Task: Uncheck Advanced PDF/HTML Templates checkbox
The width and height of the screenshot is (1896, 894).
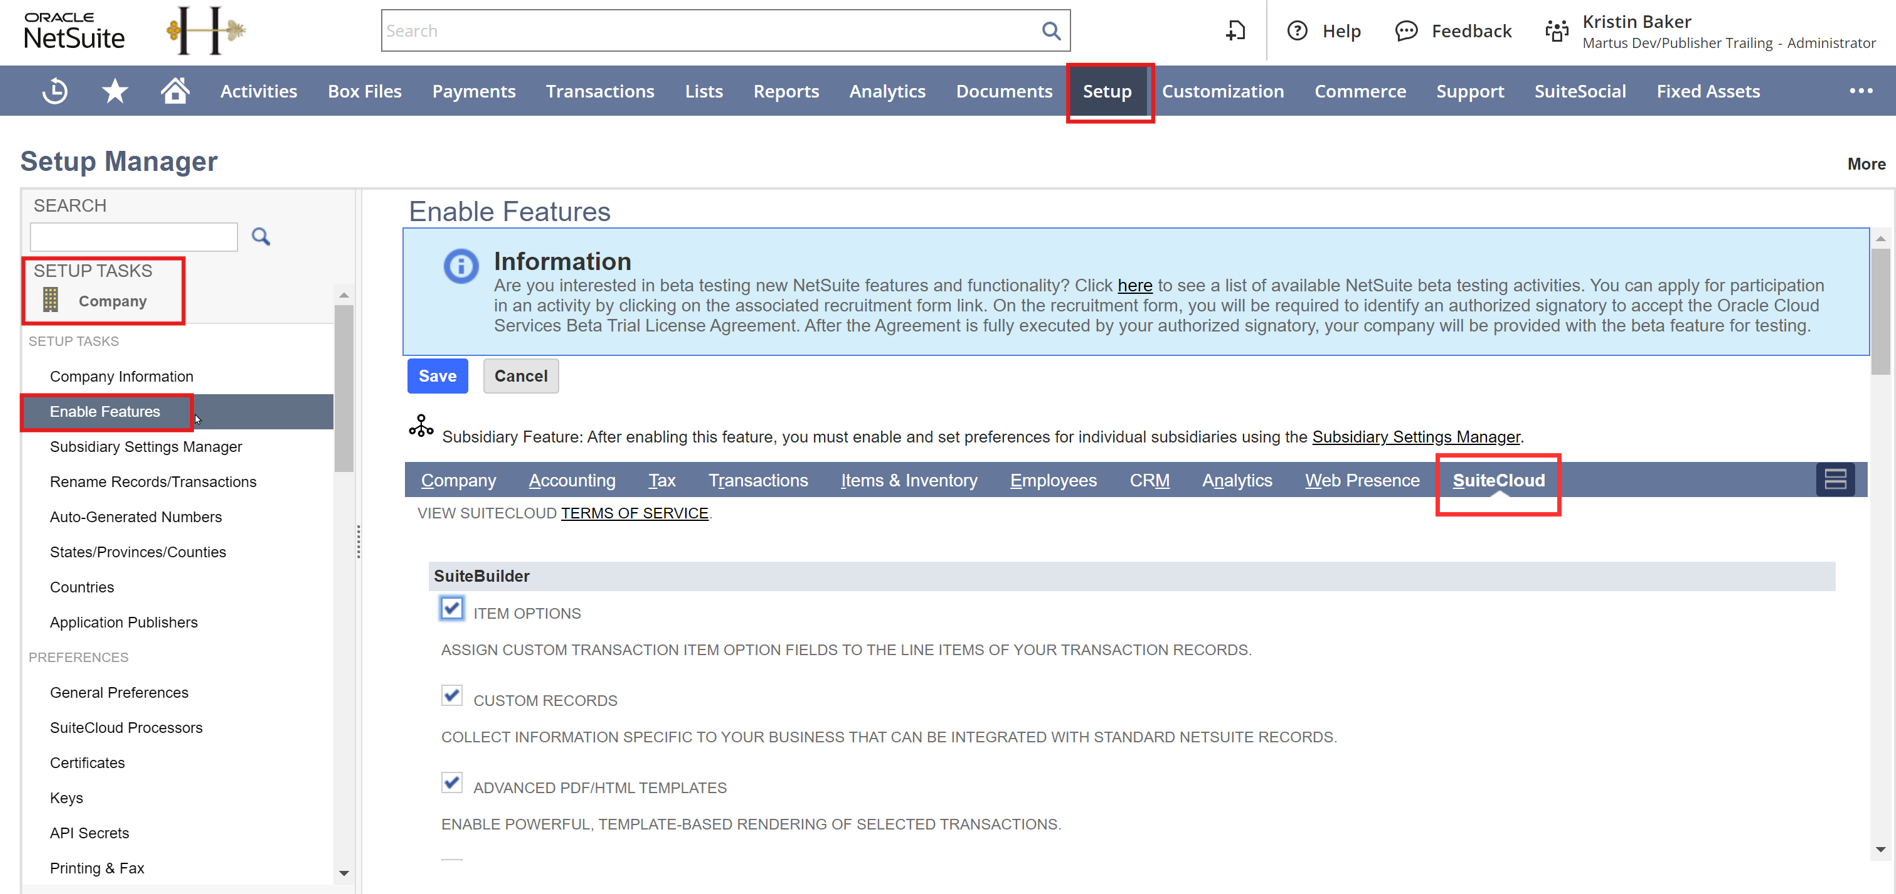Action: pyautogui.click(x=452, y=783)
